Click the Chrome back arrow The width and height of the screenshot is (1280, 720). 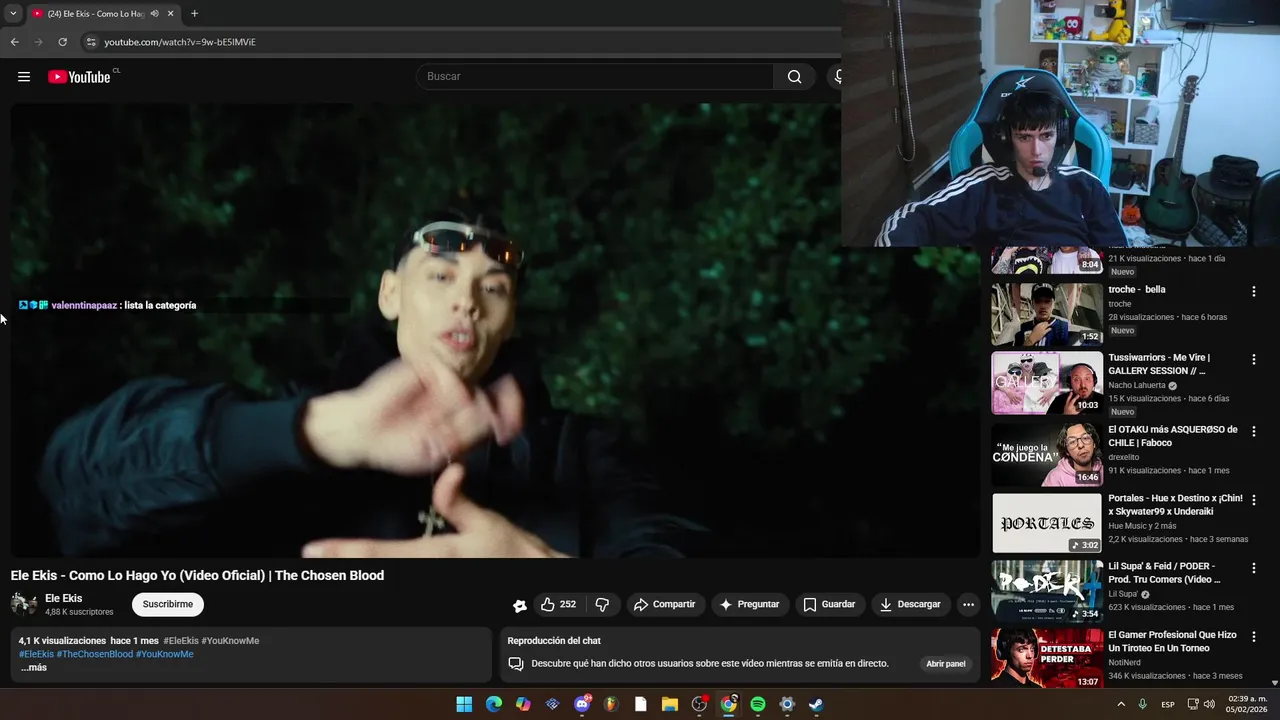click(14, 42)
